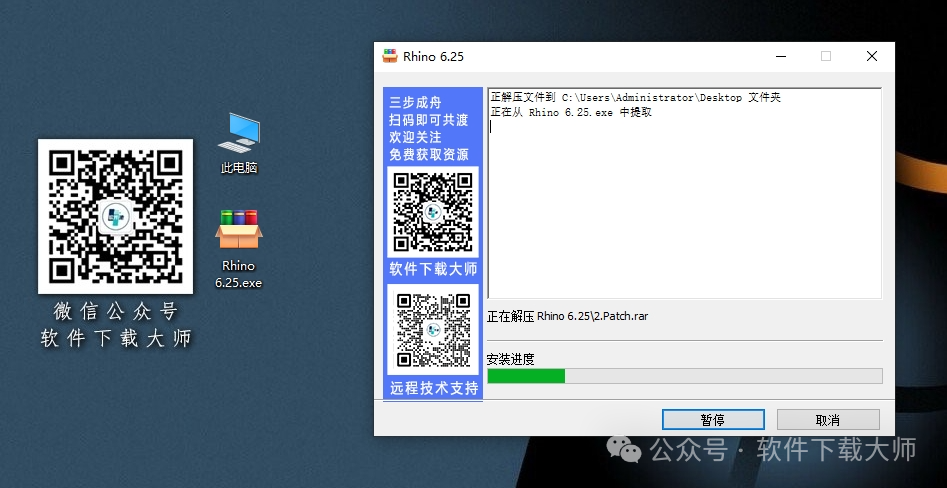947x488 pixels.
Task: Click the 安装进度 label
Action: tap(510, 359)
